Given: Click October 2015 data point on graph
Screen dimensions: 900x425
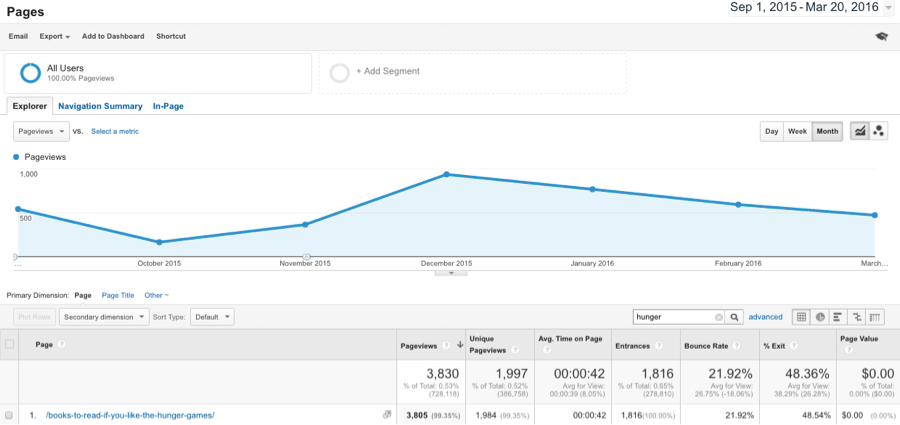Looking at the screenshot, I should (x=159, y=242).
